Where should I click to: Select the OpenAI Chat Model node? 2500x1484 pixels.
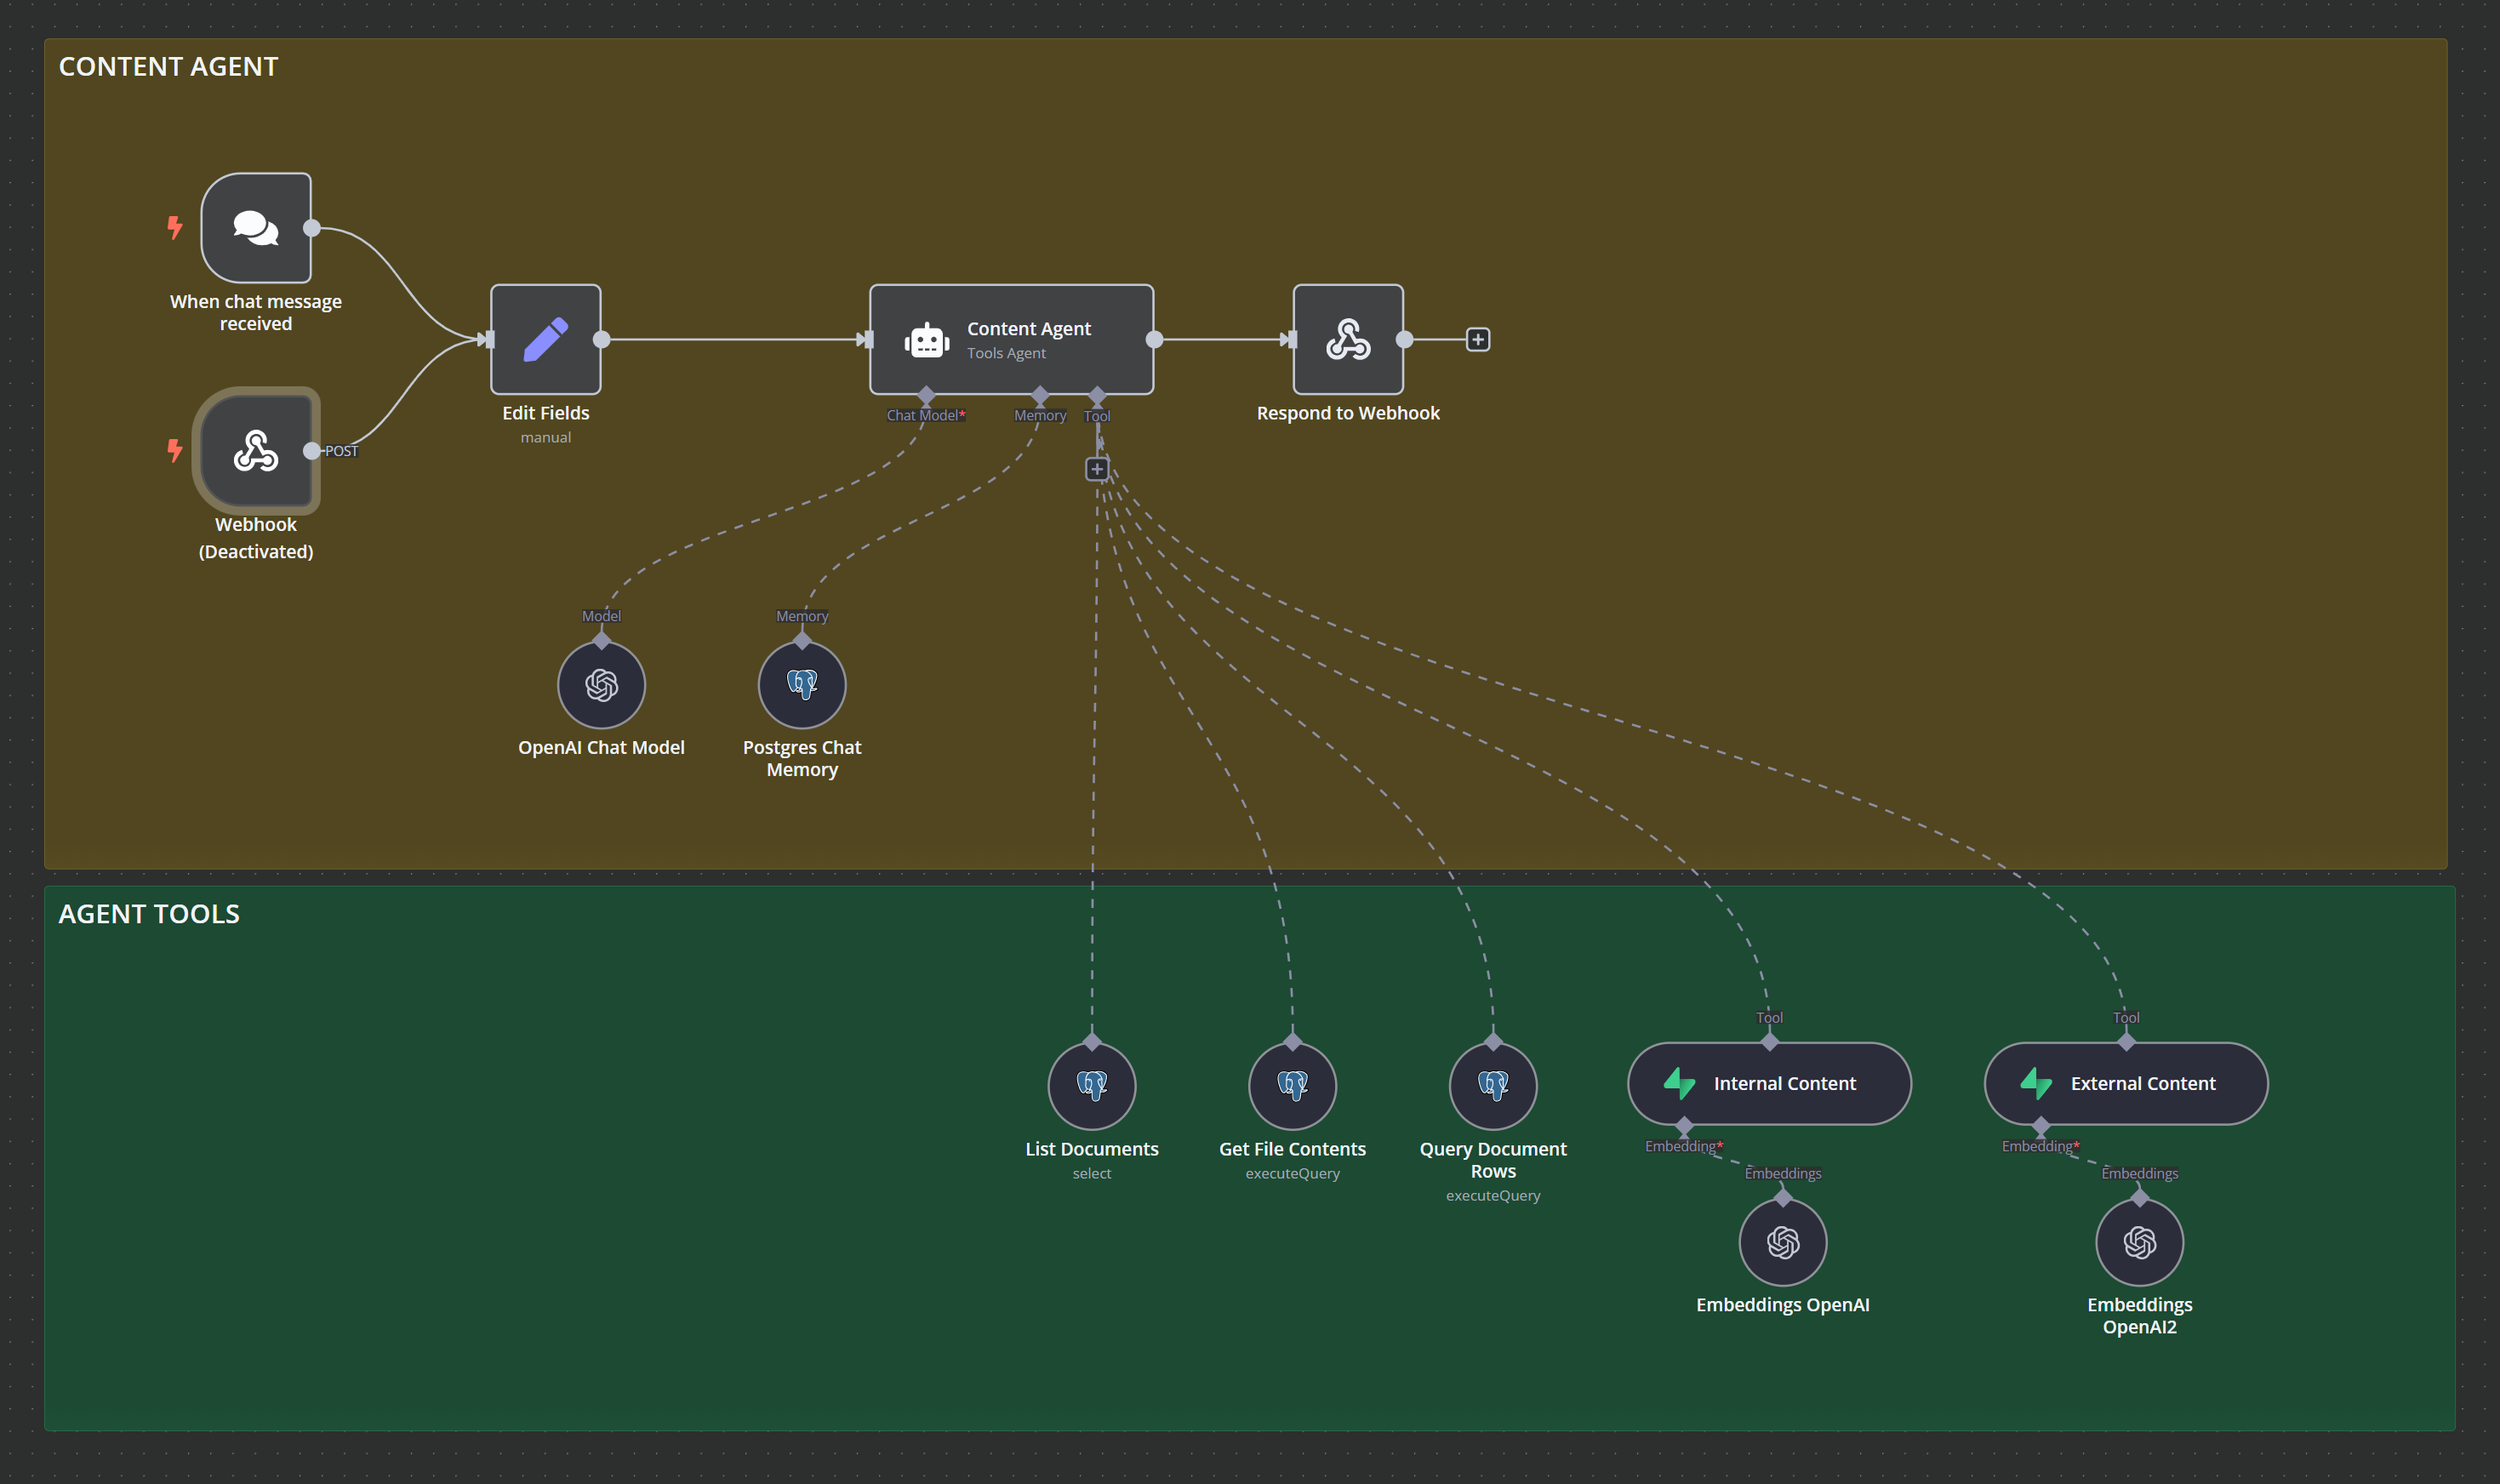click(x=601, y=686)
